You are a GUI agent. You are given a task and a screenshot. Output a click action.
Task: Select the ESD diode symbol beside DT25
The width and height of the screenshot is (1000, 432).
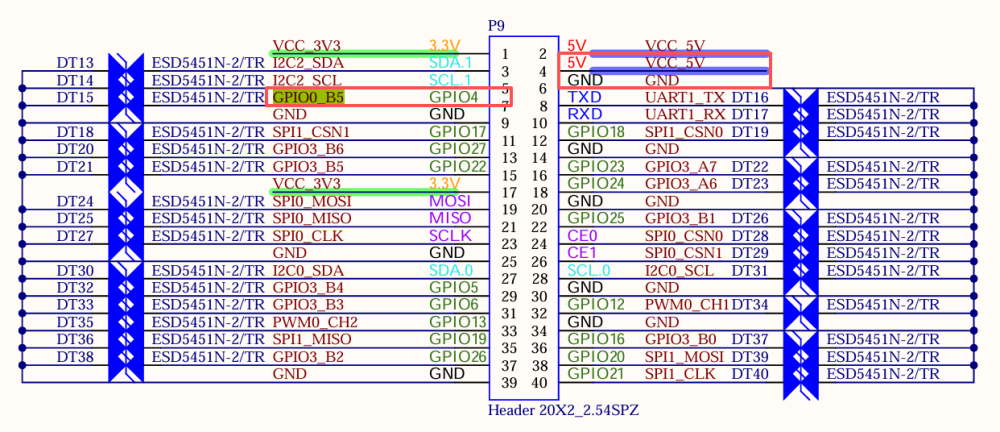(x=126, y=219)
